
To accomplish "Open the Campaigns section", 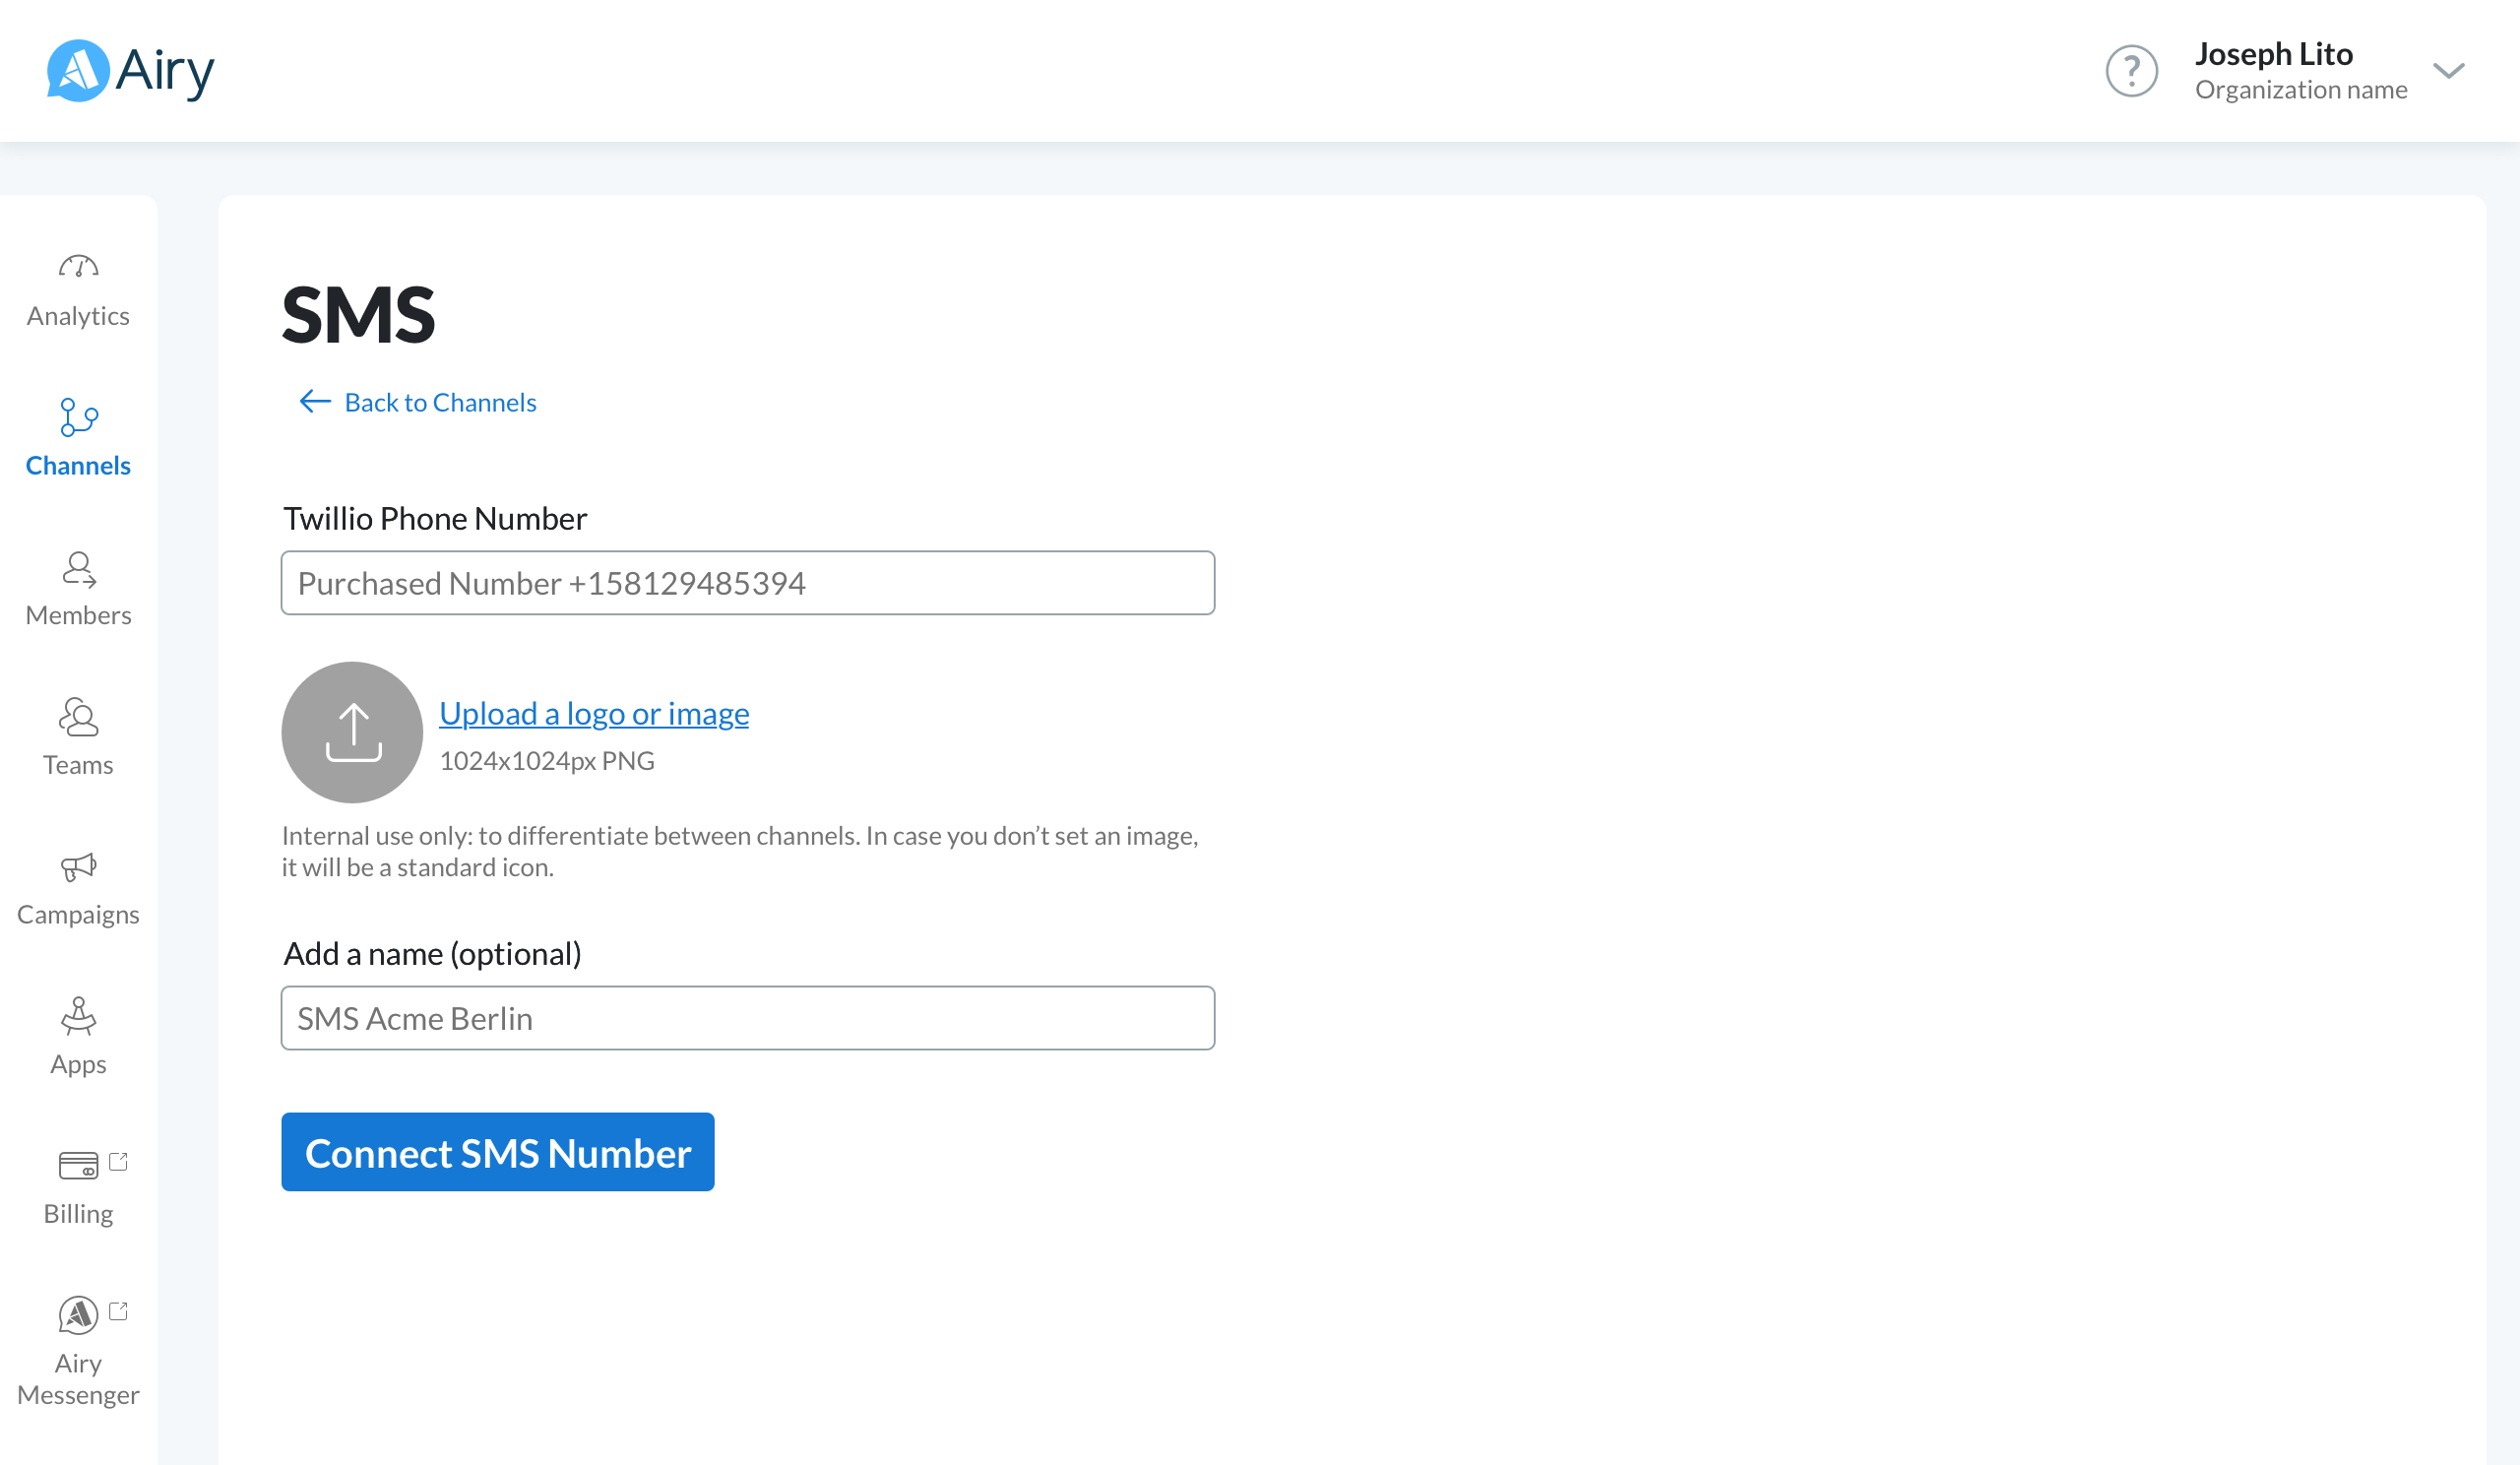I will [78, 890].
